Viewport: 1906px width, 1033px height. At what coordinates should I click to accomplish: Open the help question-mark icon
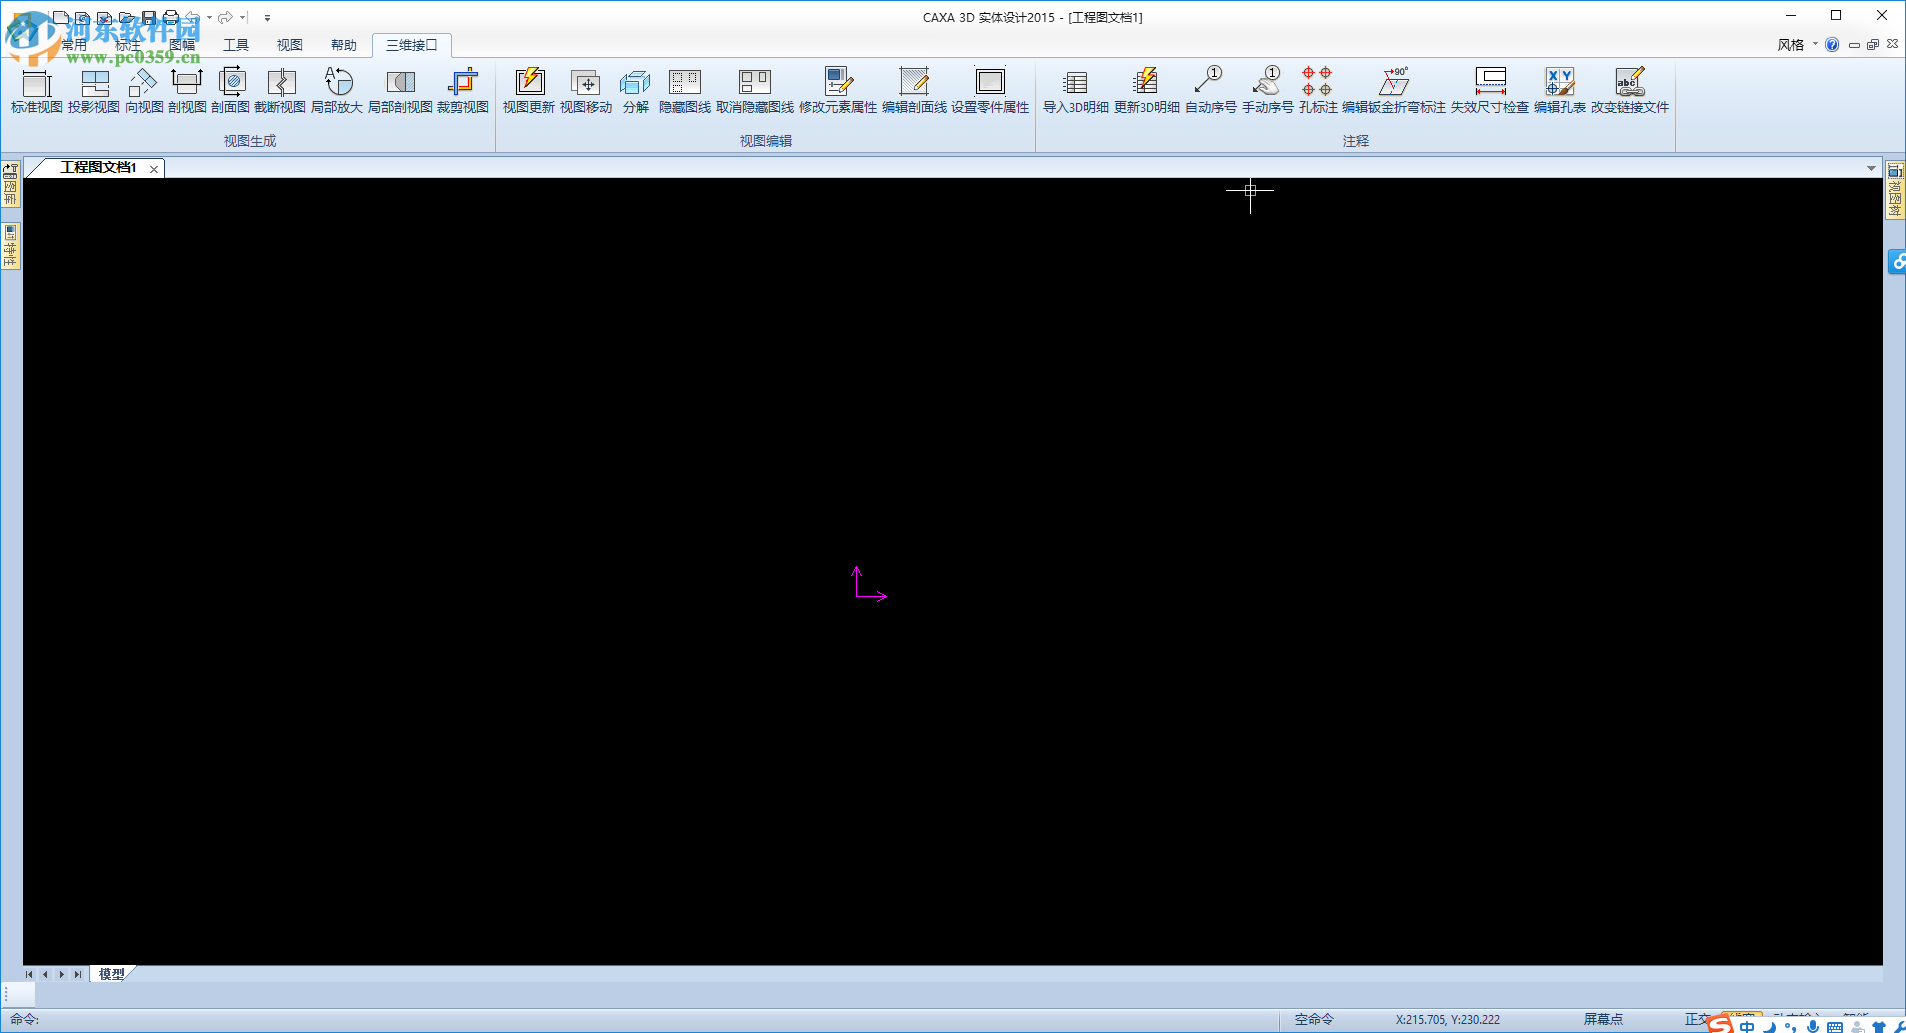click(x=1832, y=45)
